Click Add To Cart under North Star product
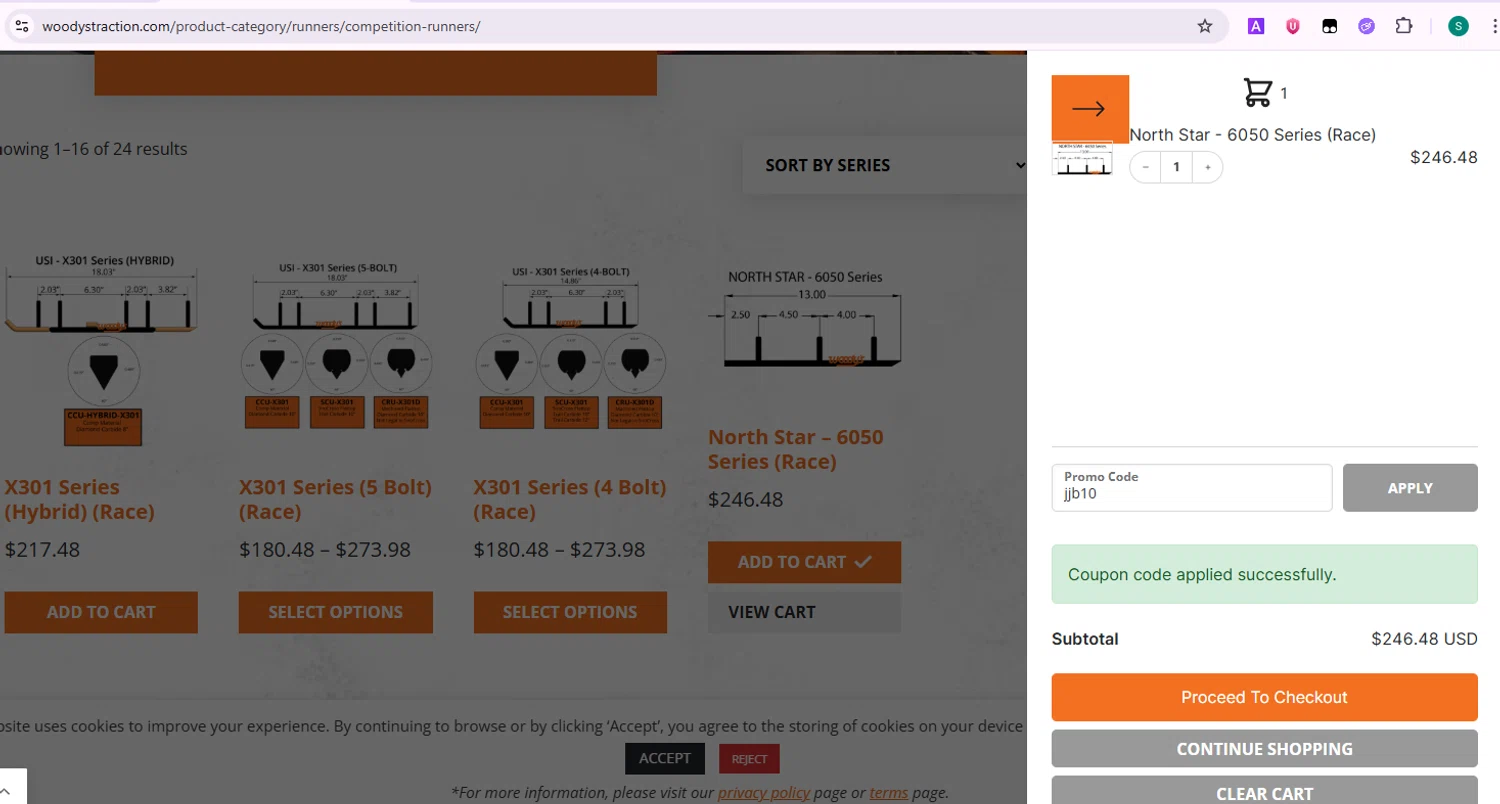This screenshot has width=1500, height=804. point(804,562)
